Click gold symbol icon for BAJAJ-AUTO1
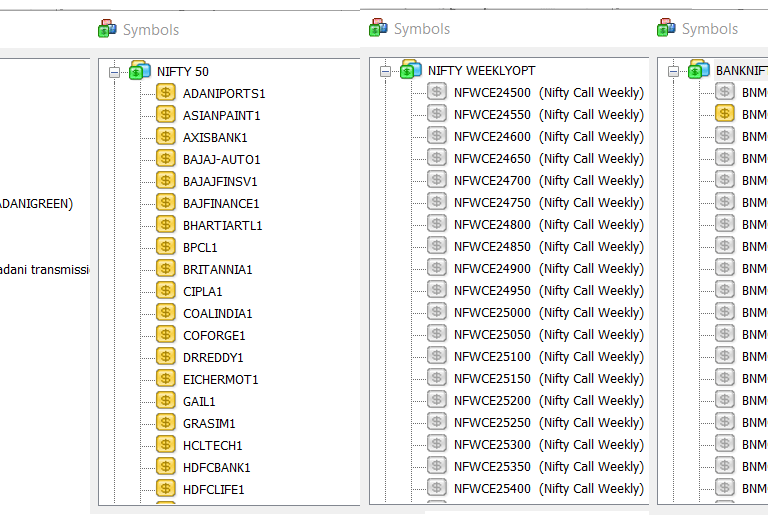The image size is (768, 516). (x=166, y=159)
